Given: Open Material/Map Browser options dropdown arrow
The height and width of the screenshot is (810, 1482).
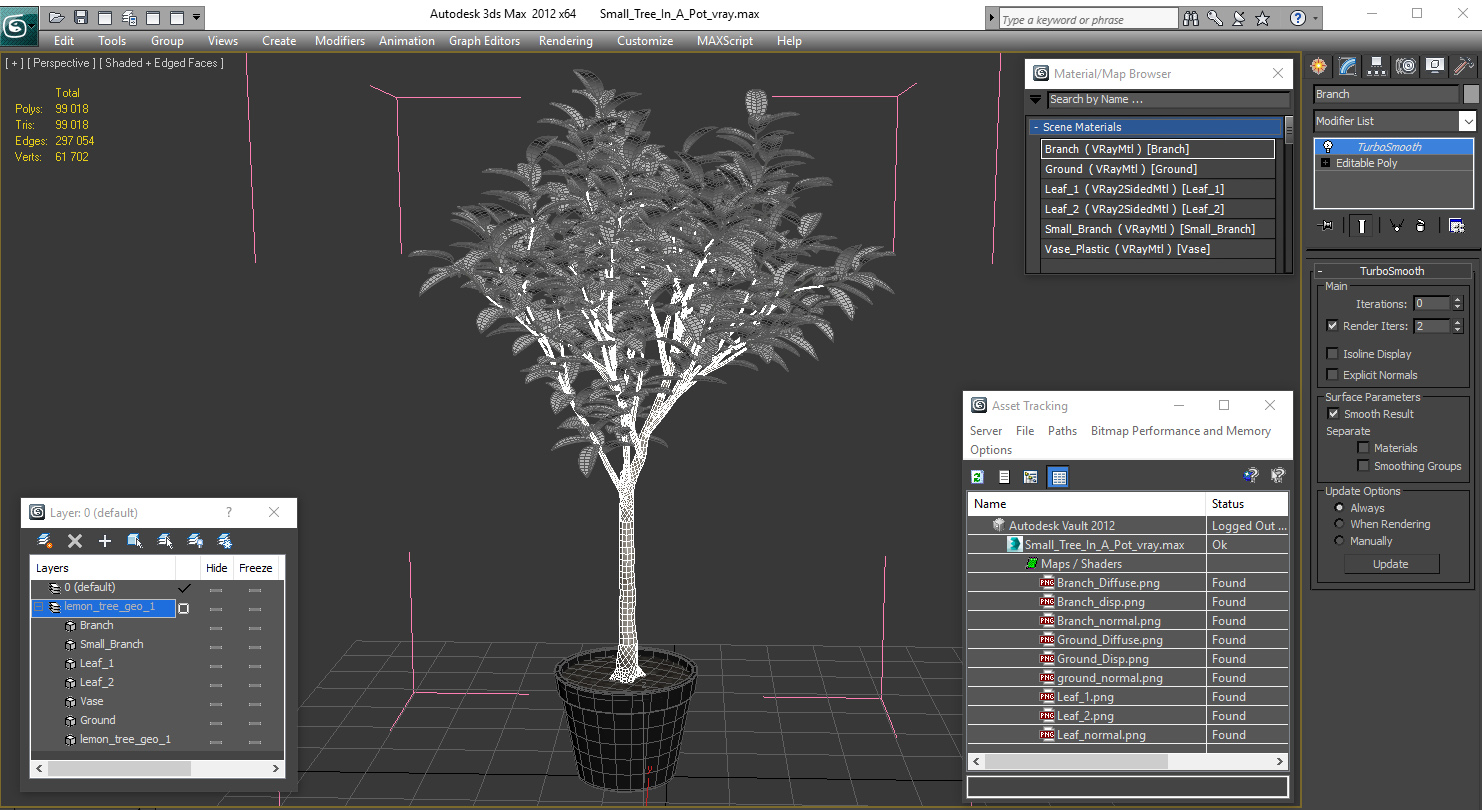Looking at the screenshot, I should 1036,99.
